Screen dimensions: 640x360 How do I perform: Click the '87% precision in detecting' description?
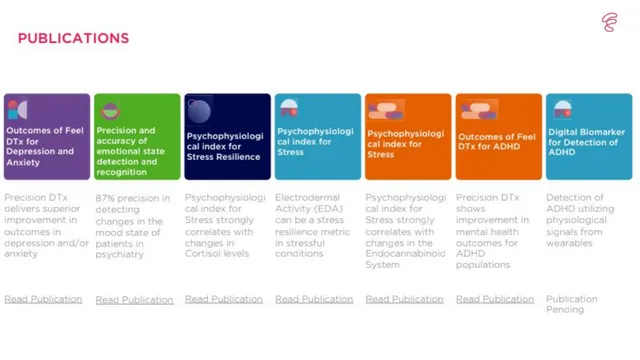[x=133, y=226]
